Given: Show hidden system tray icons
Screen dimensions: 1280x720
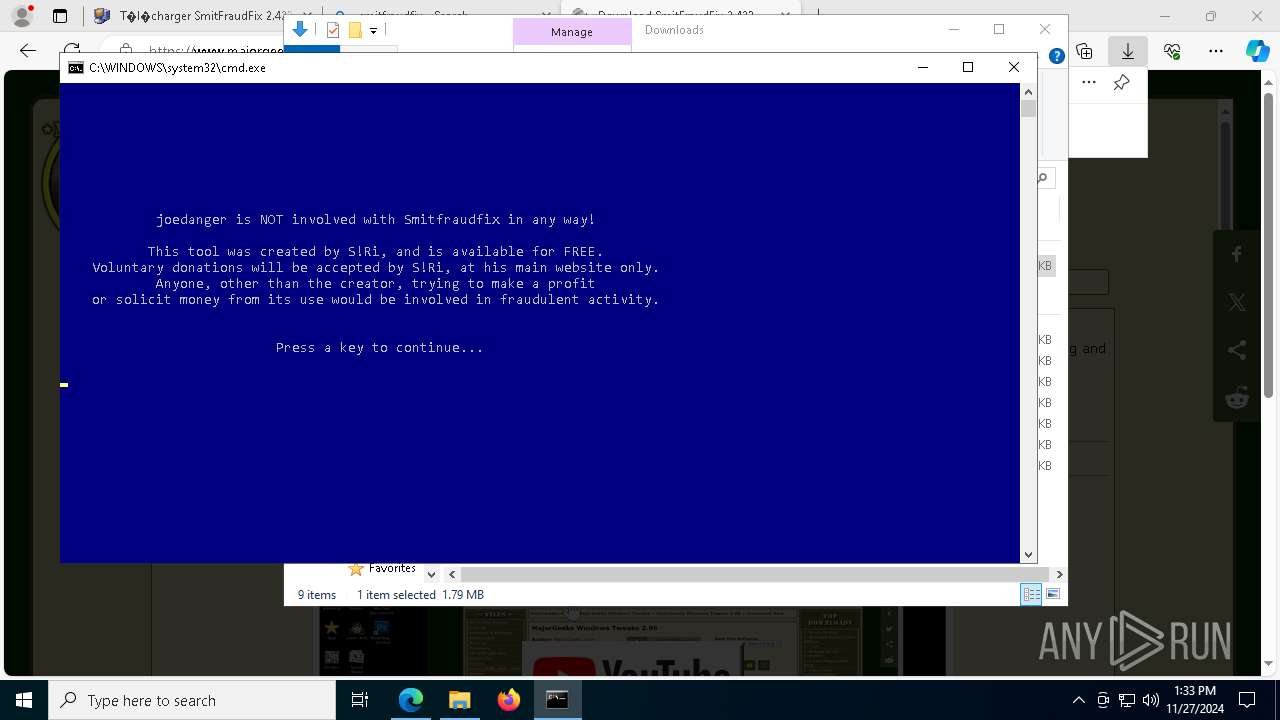Looking at the screenshot, I should click(1078, 700).
